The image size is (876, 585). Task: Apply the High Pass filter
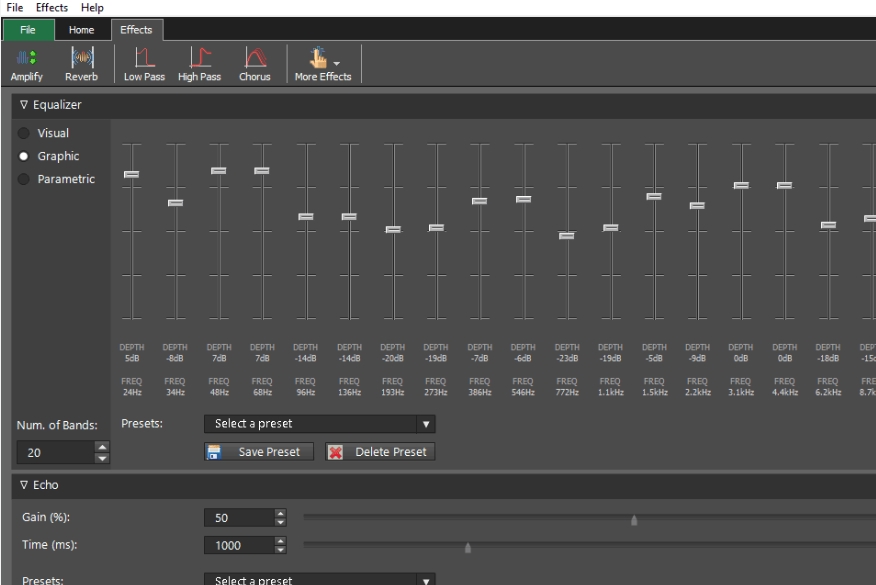pyautogui.click(x=199, y=64)
